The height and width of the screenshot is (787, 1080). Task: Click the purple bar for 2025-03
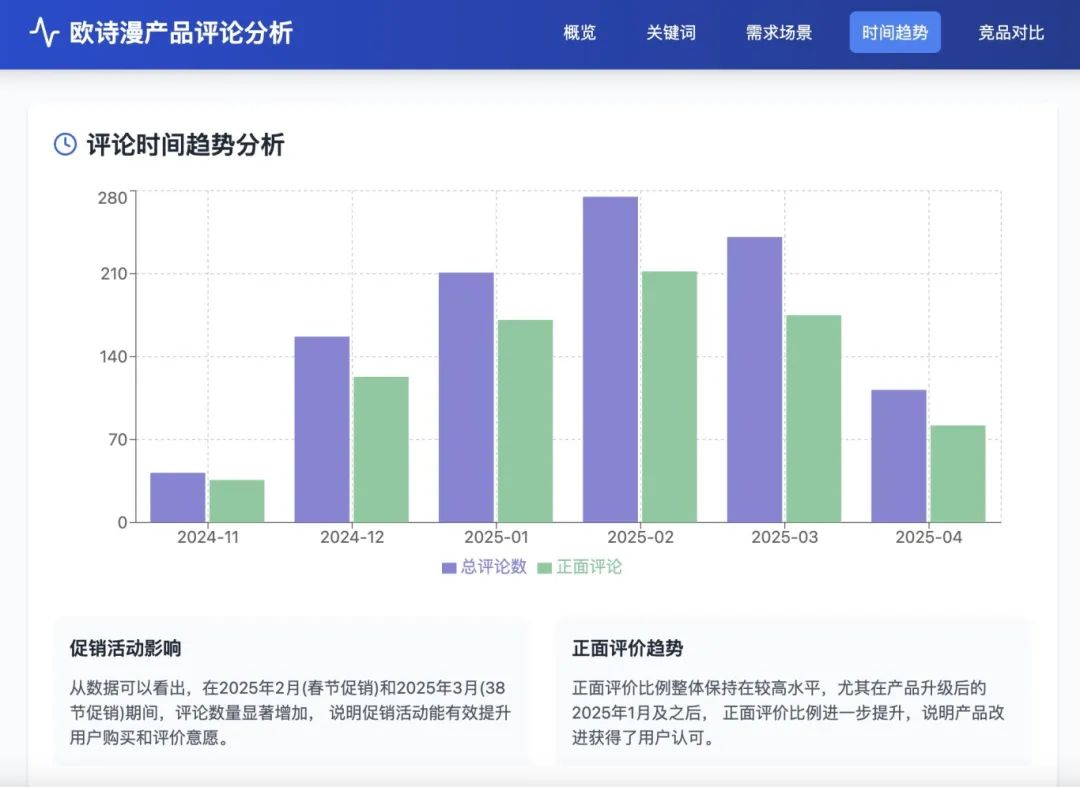pyautogui.click(x=754, y=379)
